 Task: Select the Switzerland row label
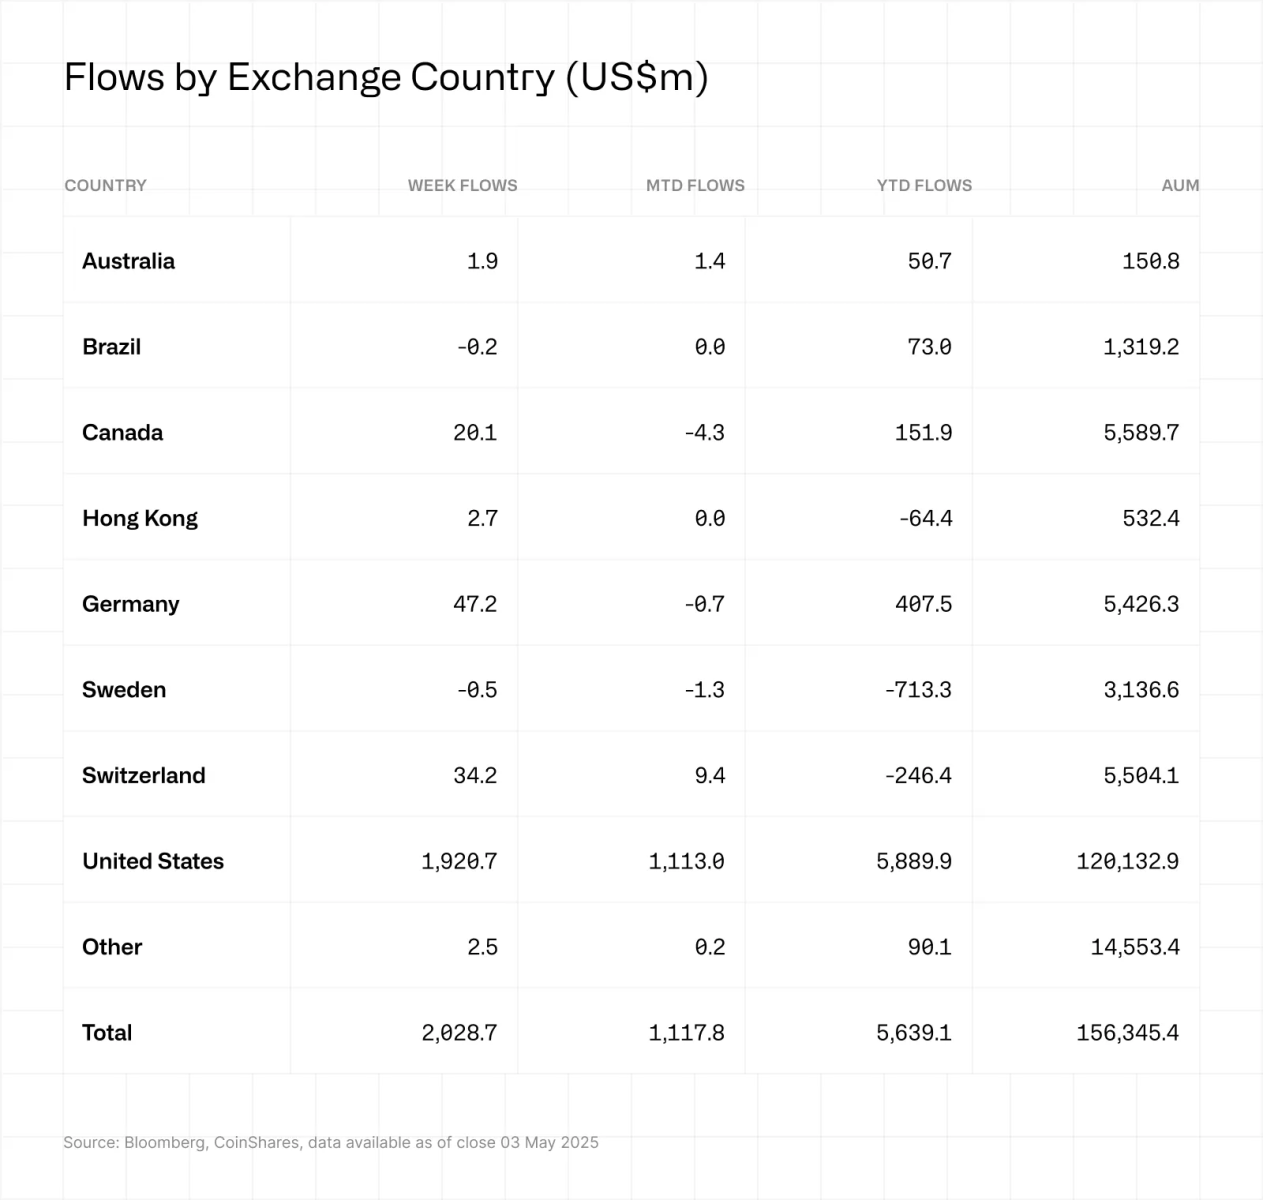pyautogui.click(x=143, y=776)
